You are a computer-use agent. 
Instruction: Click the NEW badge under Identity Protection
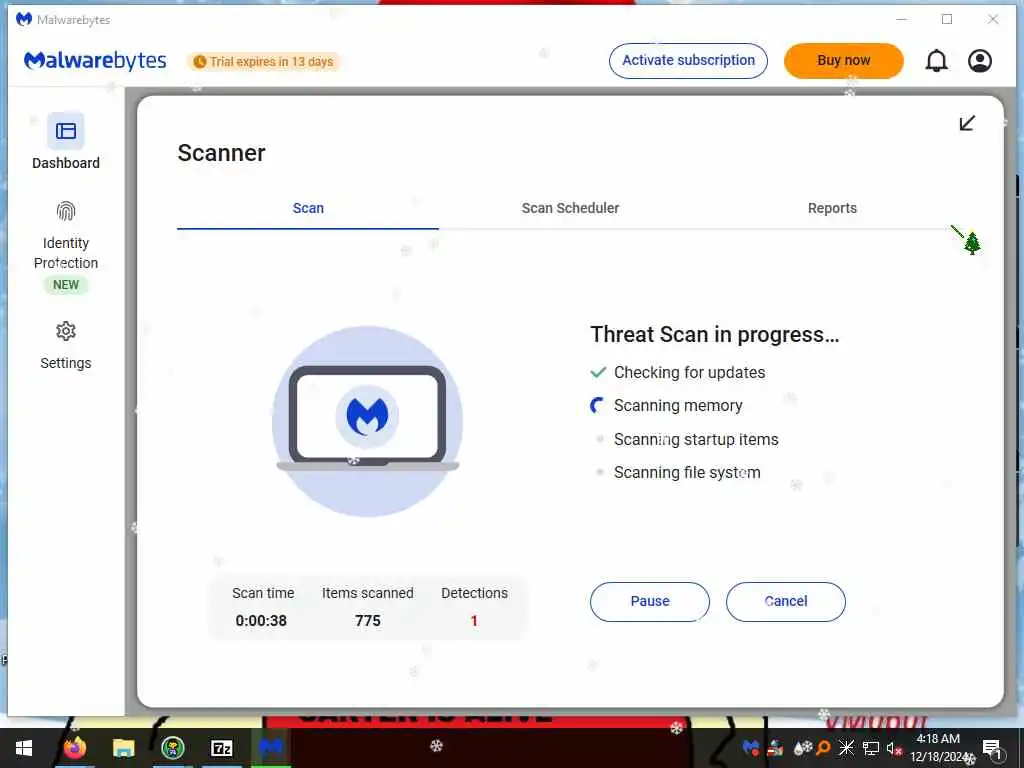66,285
